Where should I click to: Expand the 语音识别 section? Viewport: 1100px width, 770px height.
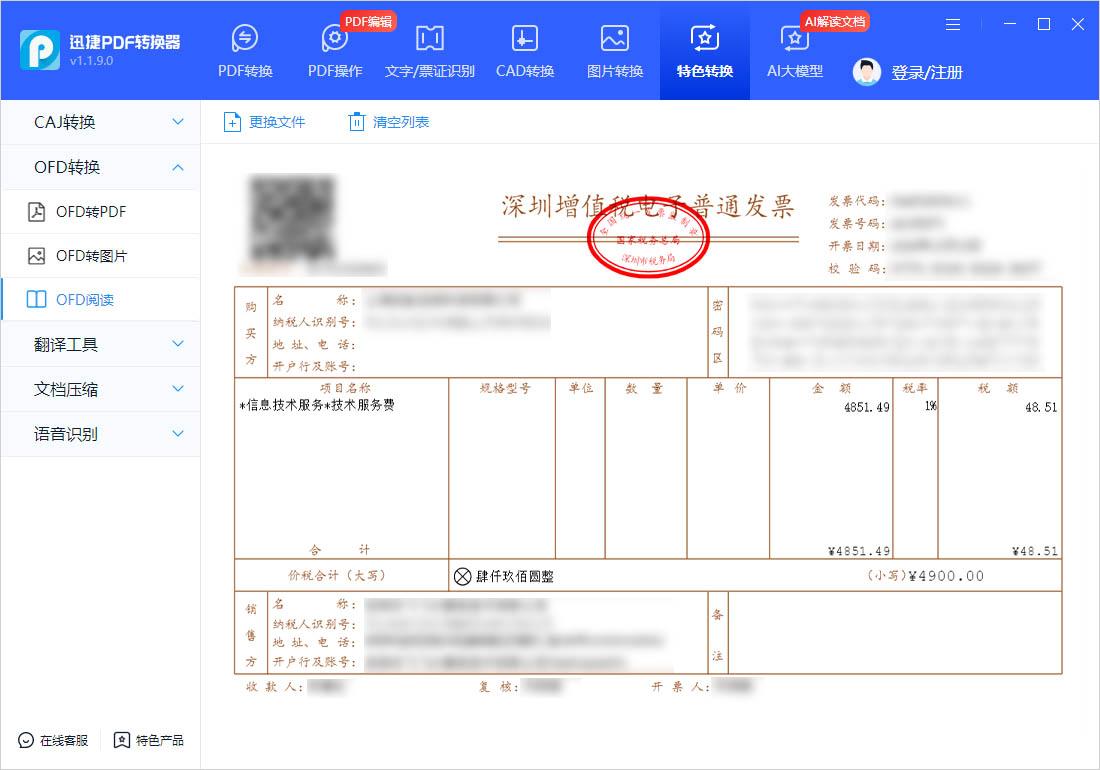(x=99, y=434)
